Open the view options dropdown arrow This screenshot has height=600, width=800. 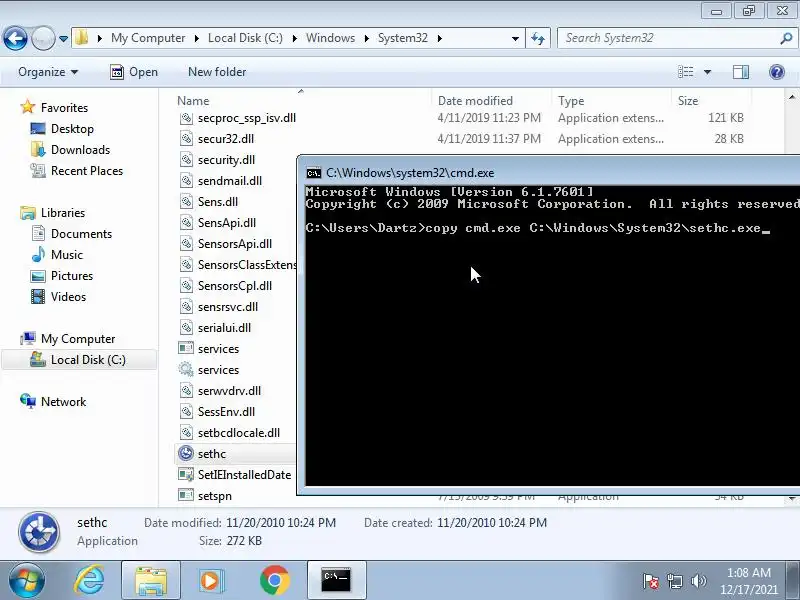[x=707, y=72]
